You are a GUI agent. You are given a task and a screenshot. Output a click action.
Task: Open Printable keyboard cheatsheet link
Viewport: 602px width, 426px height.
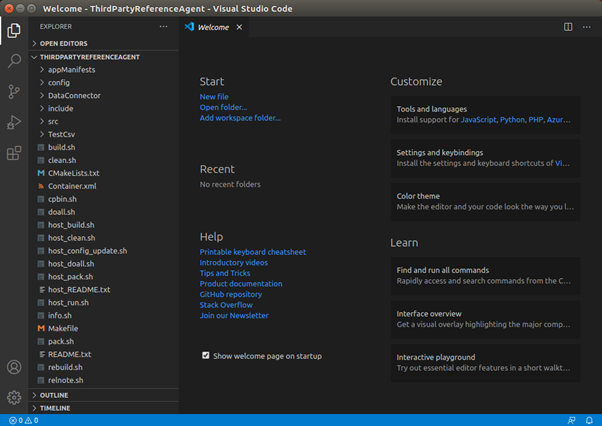[x=253, y=252]
